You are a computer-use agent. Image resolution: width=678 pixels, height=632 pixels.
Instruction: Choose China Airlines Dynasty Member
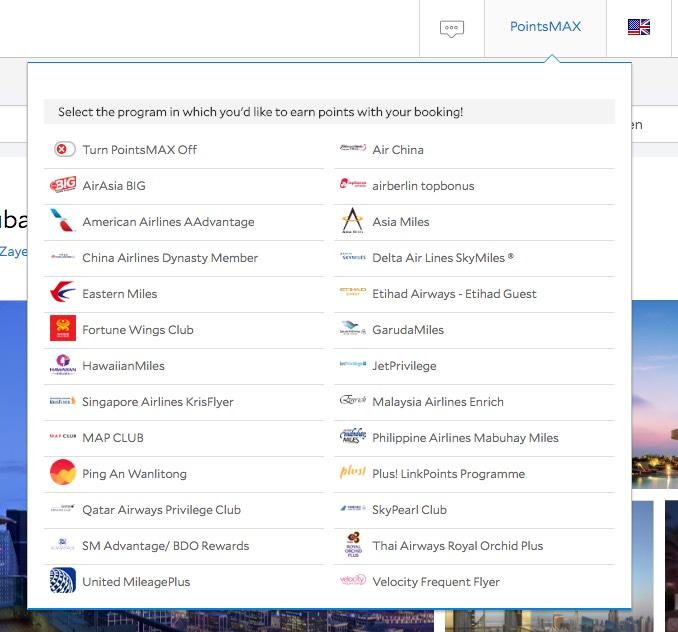[170, 258]
